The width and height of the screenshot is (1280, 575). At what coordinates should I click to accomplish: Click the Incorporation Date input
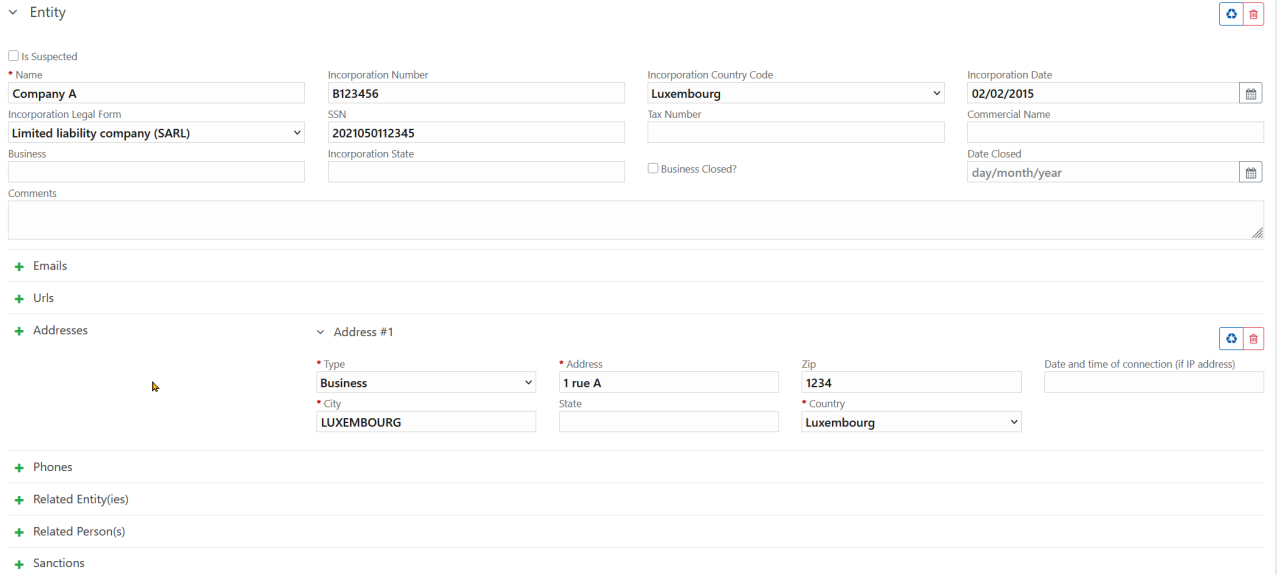click(x=1104, y=94)
